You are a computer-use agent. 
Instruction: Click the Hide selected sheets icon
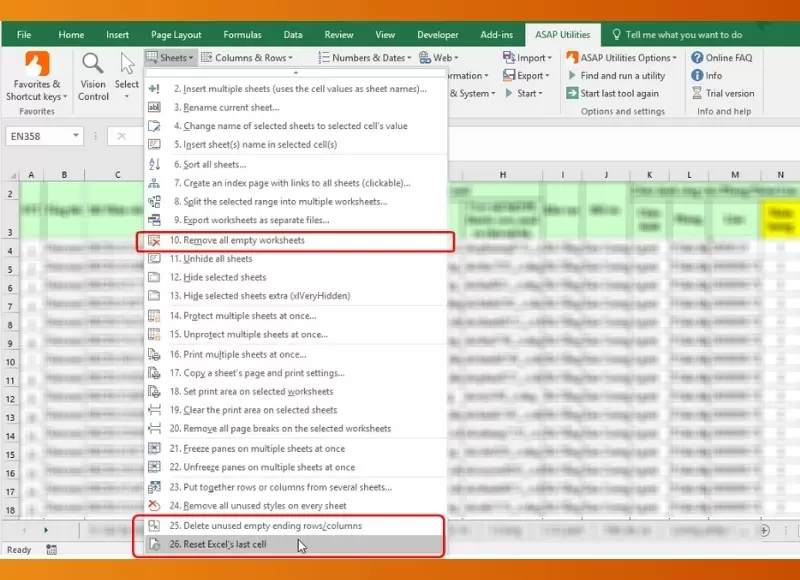coord(154,277)
